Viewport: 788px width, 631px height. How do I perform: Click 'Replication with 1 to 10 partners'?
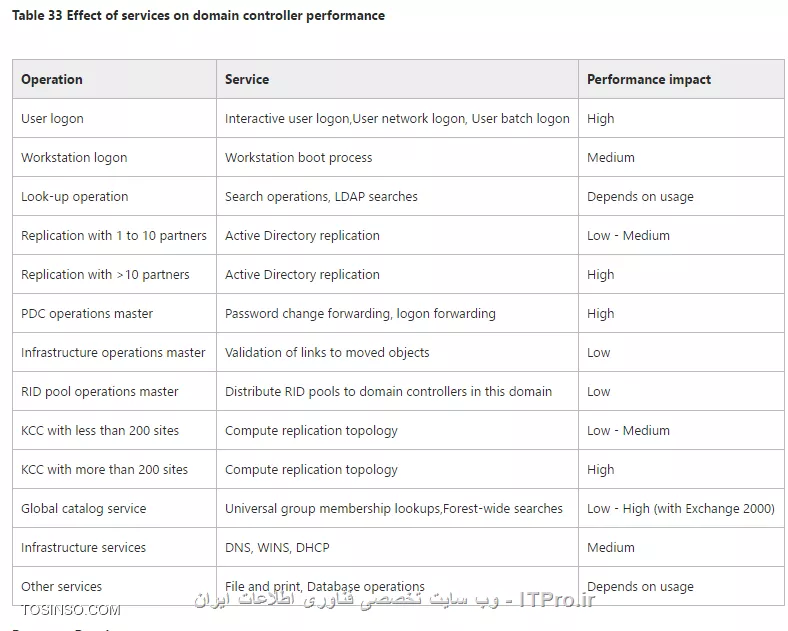click(x=114, y=236)
